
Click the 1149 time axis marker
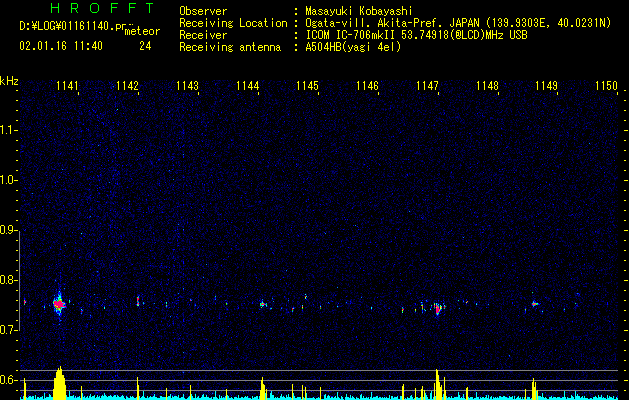pos(547,85)
